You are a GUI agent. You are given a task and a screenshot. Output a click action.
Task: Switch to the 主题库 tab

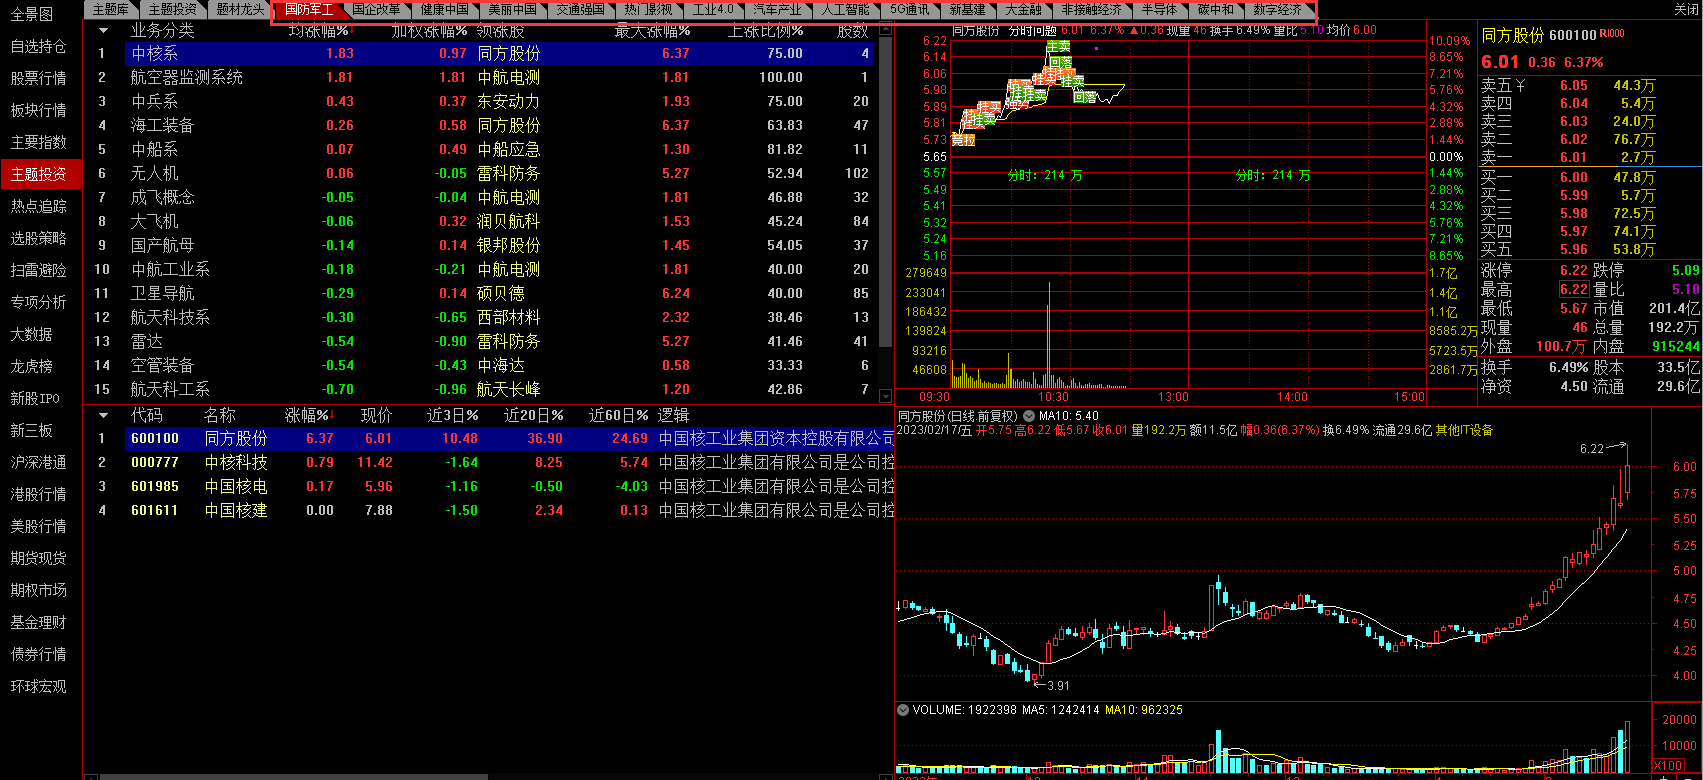[110, 9]
